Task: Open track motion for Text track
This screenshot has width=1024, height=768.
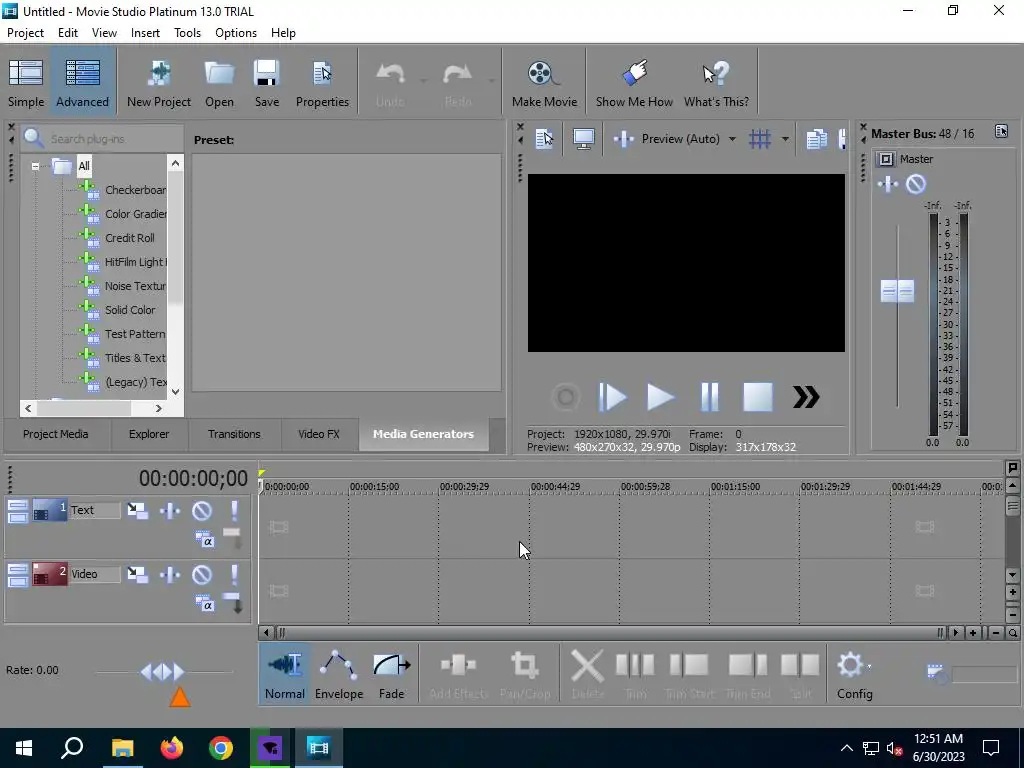Action: [x=137, y=511]
